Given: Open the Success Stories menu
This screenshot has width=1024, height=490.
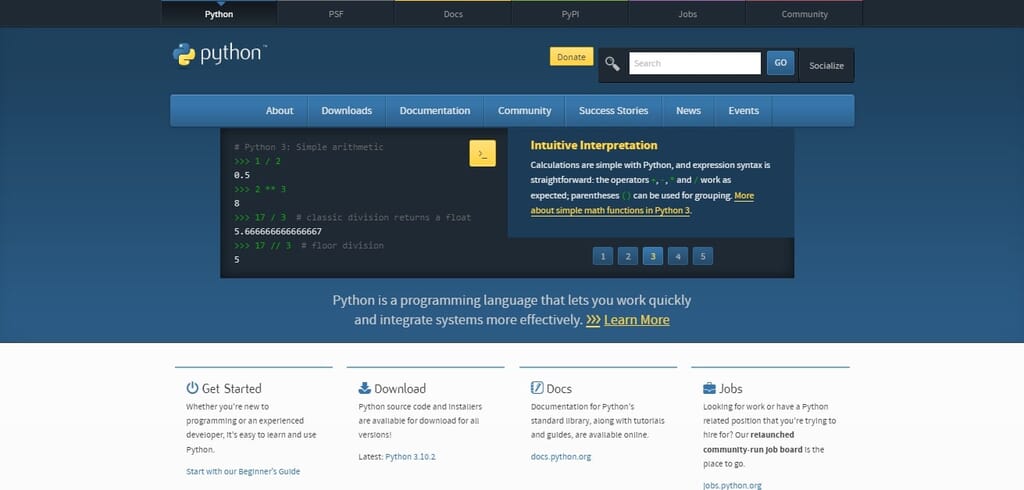Looking at the screenshot, I should click(x=613, y=110).
